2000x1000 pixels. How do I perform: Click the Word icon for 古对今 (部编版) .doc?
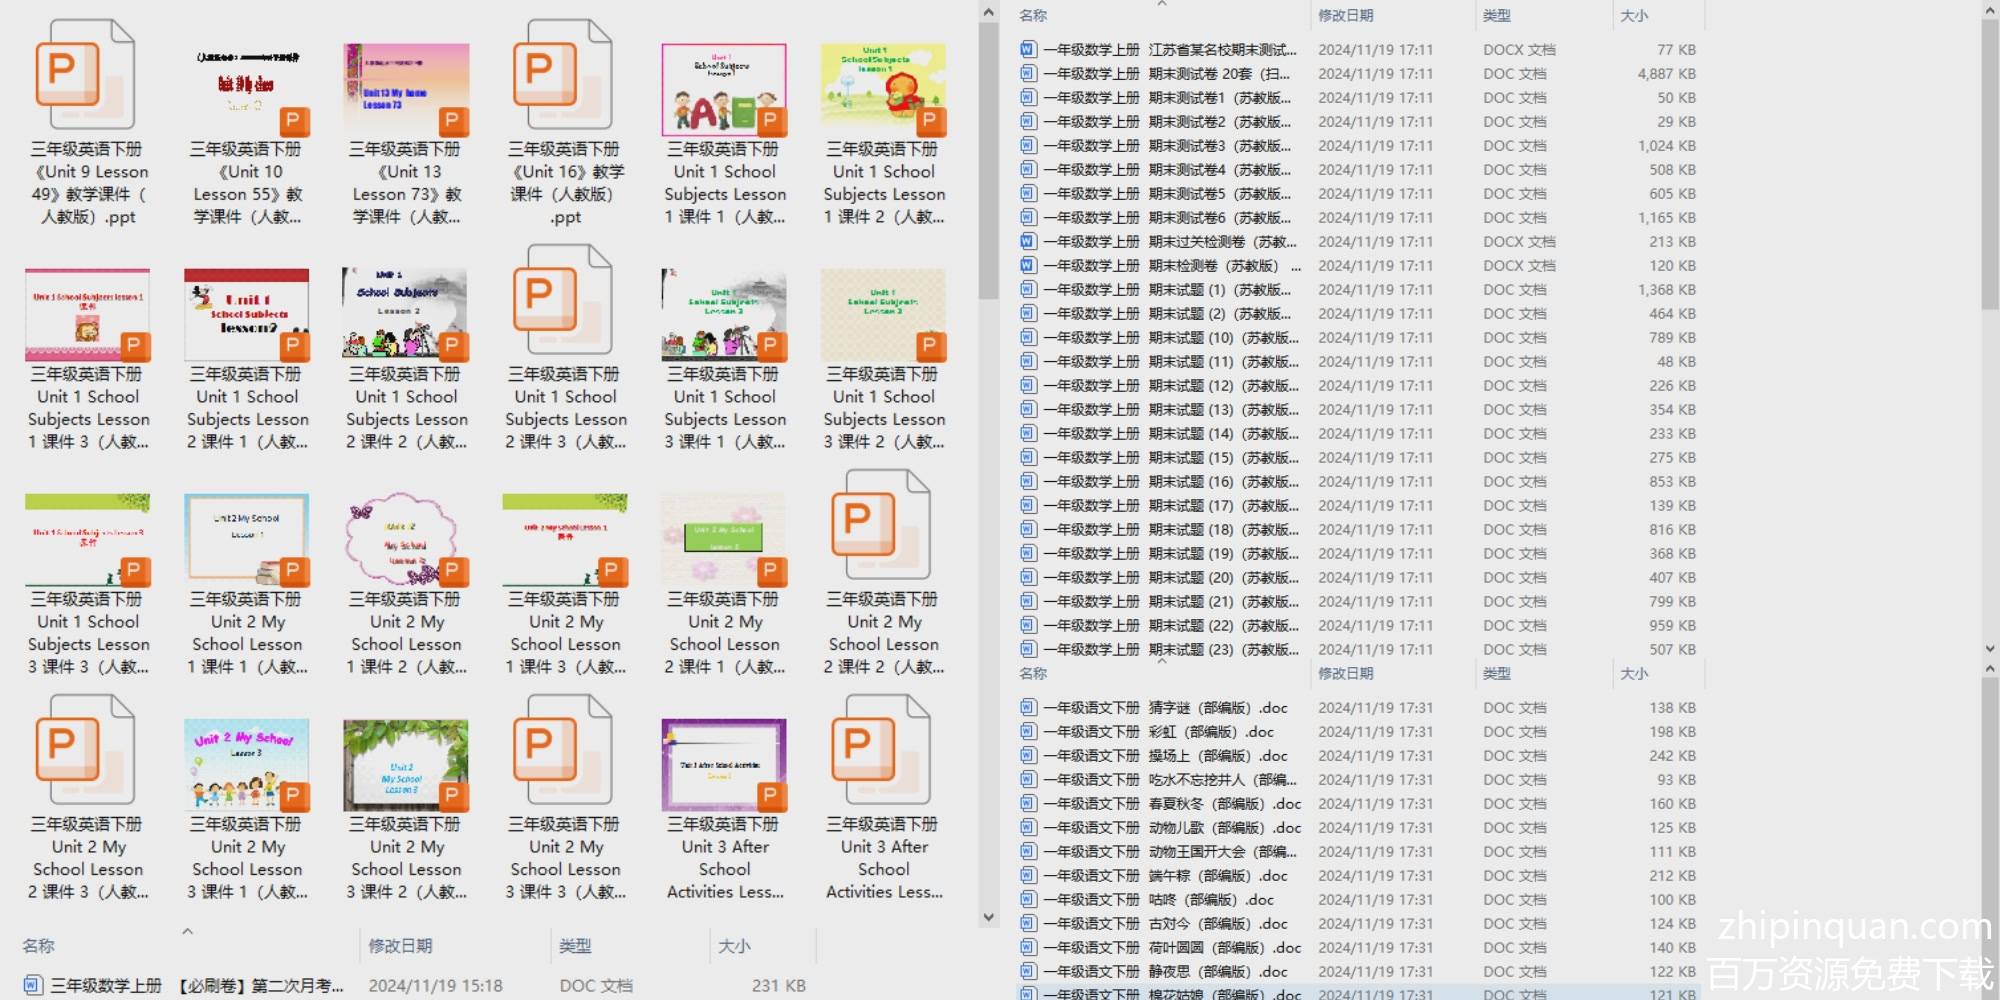pyautogui.click(x=1028, y=923)
